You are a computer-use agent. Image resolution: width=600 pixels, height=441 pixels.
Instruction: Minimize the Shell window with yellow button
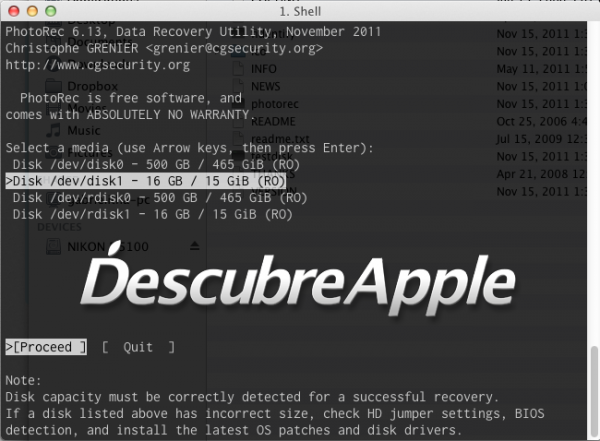(x=32, y=11)
